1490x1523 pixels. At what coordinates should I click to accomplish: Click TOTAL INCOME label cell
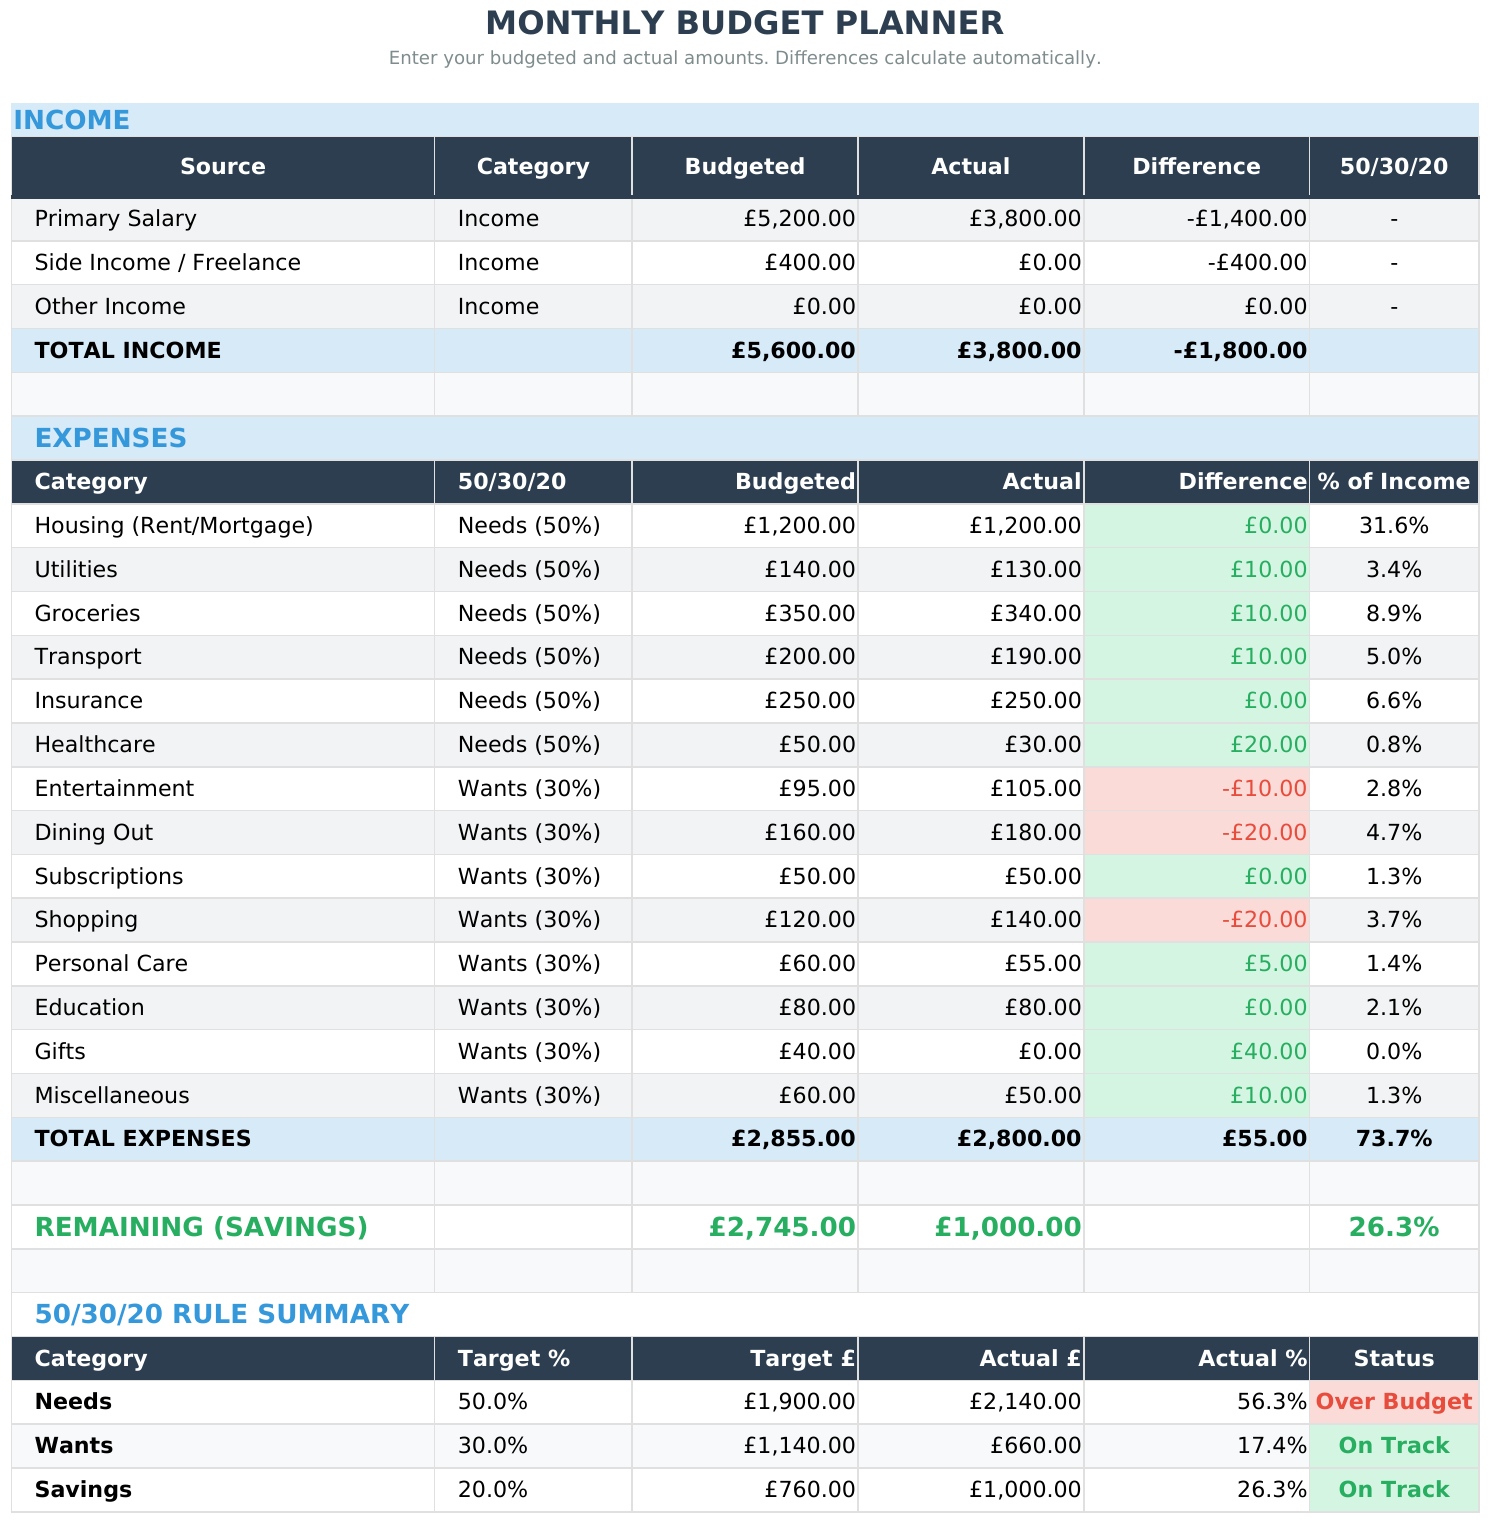pos(223,351)
